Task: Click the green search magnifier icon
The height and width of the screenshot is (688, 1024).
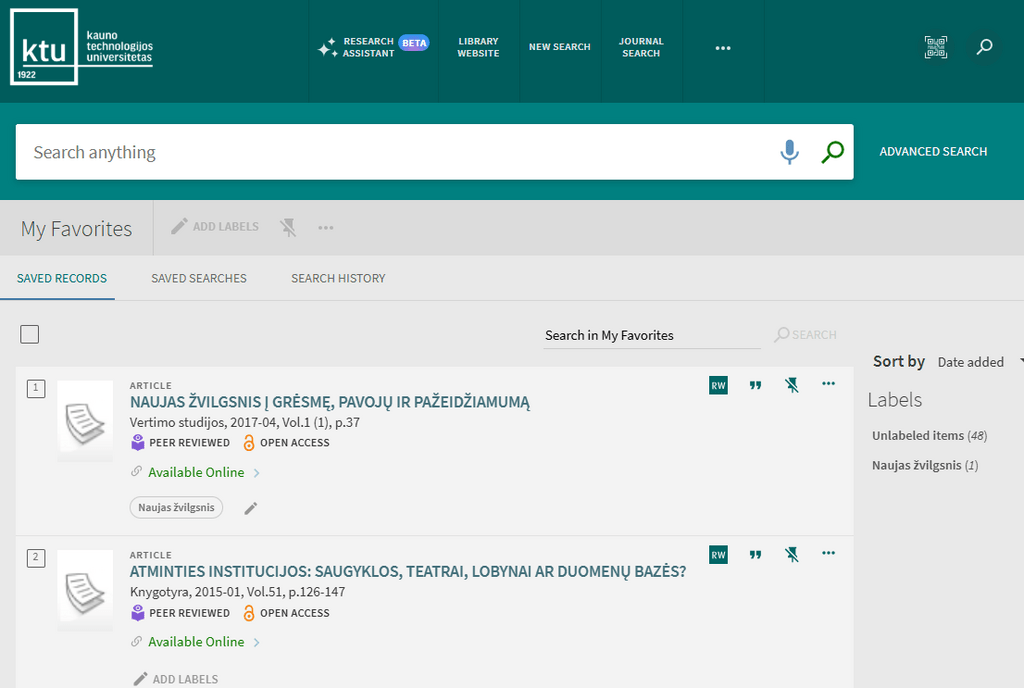Action: 832,152
